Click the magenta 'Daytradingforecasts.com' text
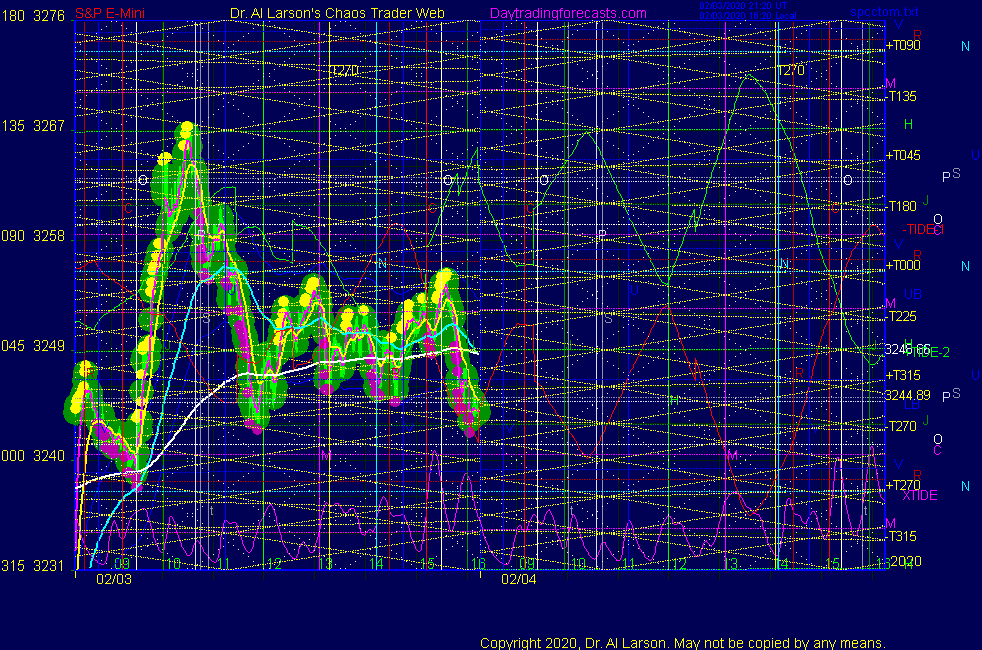 [568, 13]
